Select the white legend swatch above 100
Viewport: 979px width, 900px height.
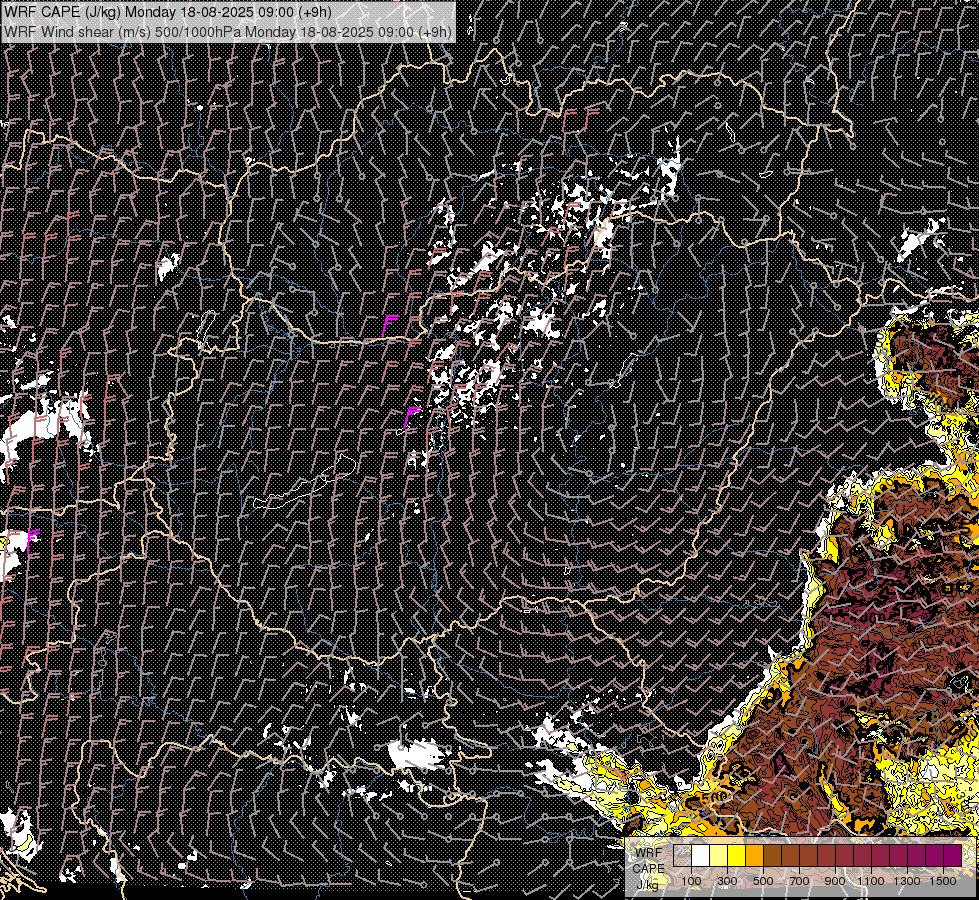click(700, 855)
